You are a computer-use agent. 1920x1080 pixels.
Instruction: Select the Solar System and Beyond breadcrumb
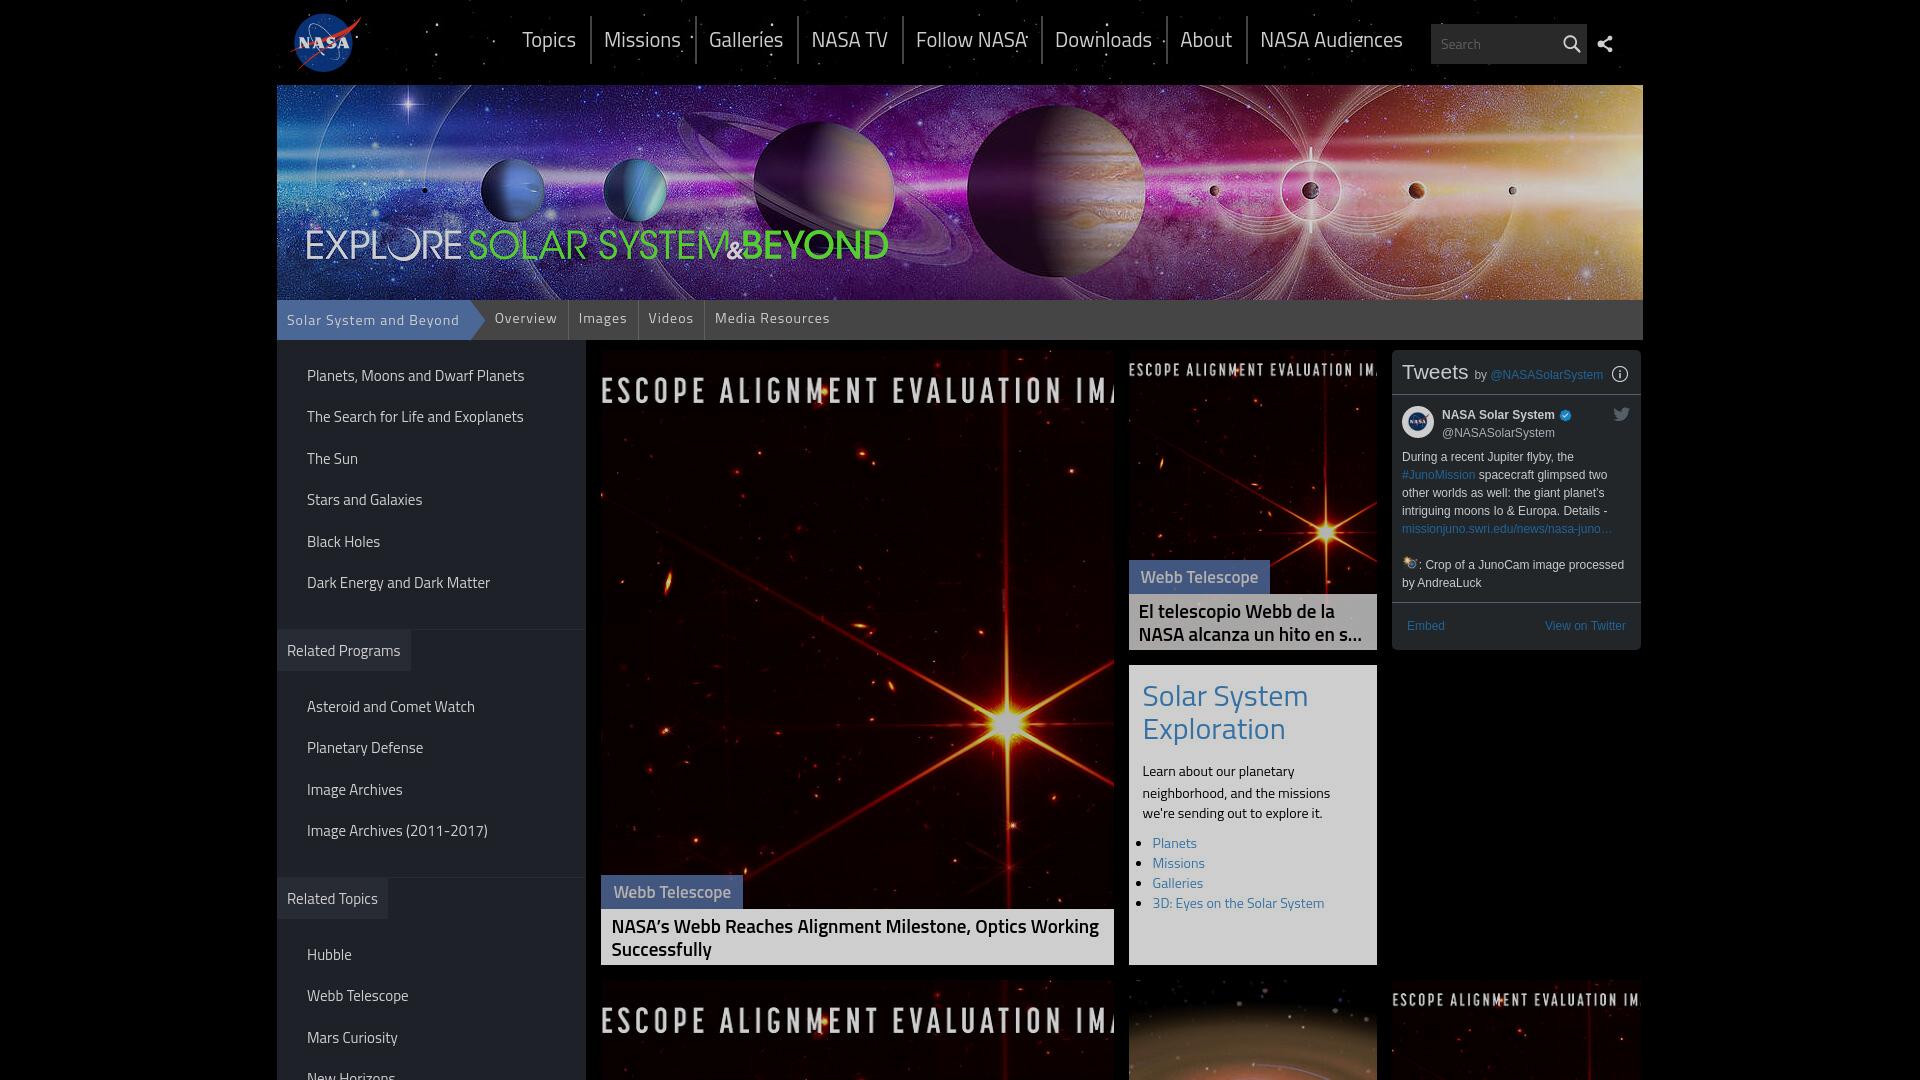point(373,320)
